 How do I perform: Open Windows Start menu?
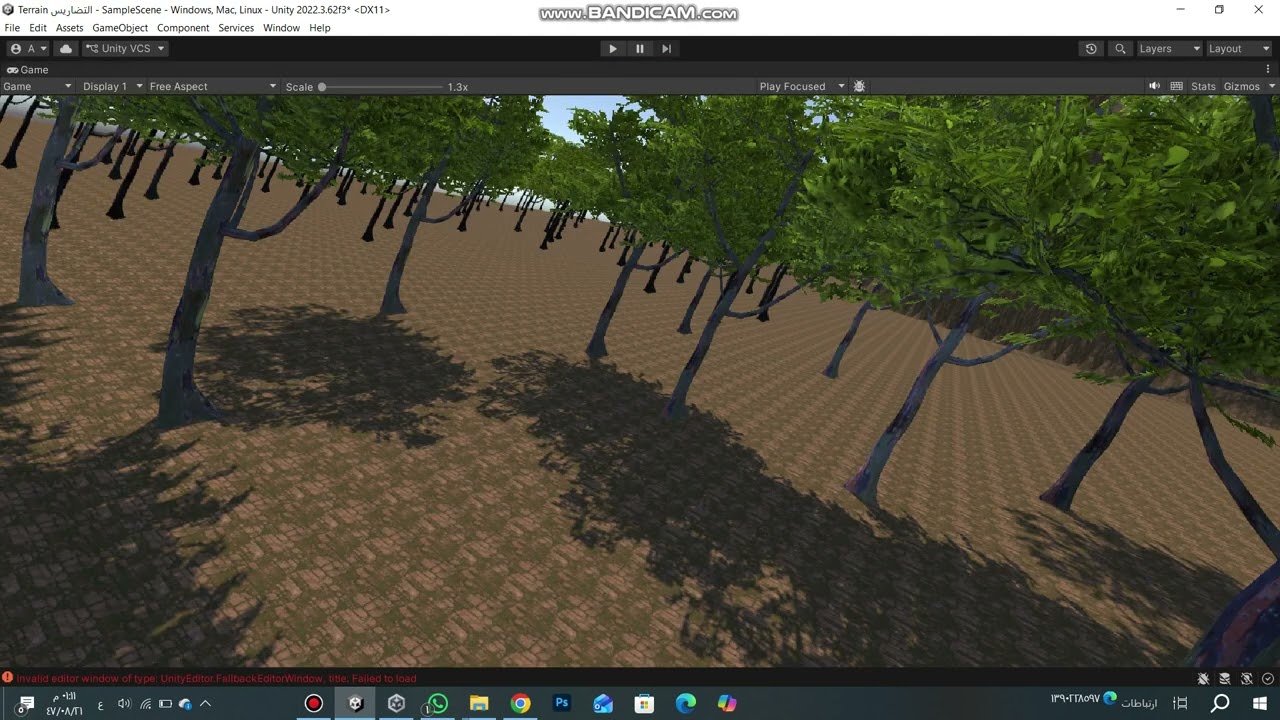coord(1259,703)
